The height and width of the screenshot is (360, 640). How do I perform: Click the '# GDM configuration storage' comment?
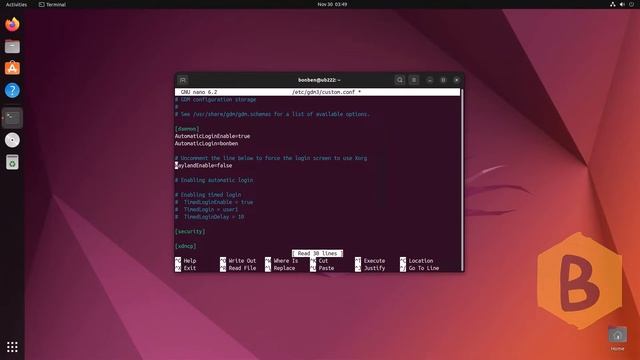(216, 100)
